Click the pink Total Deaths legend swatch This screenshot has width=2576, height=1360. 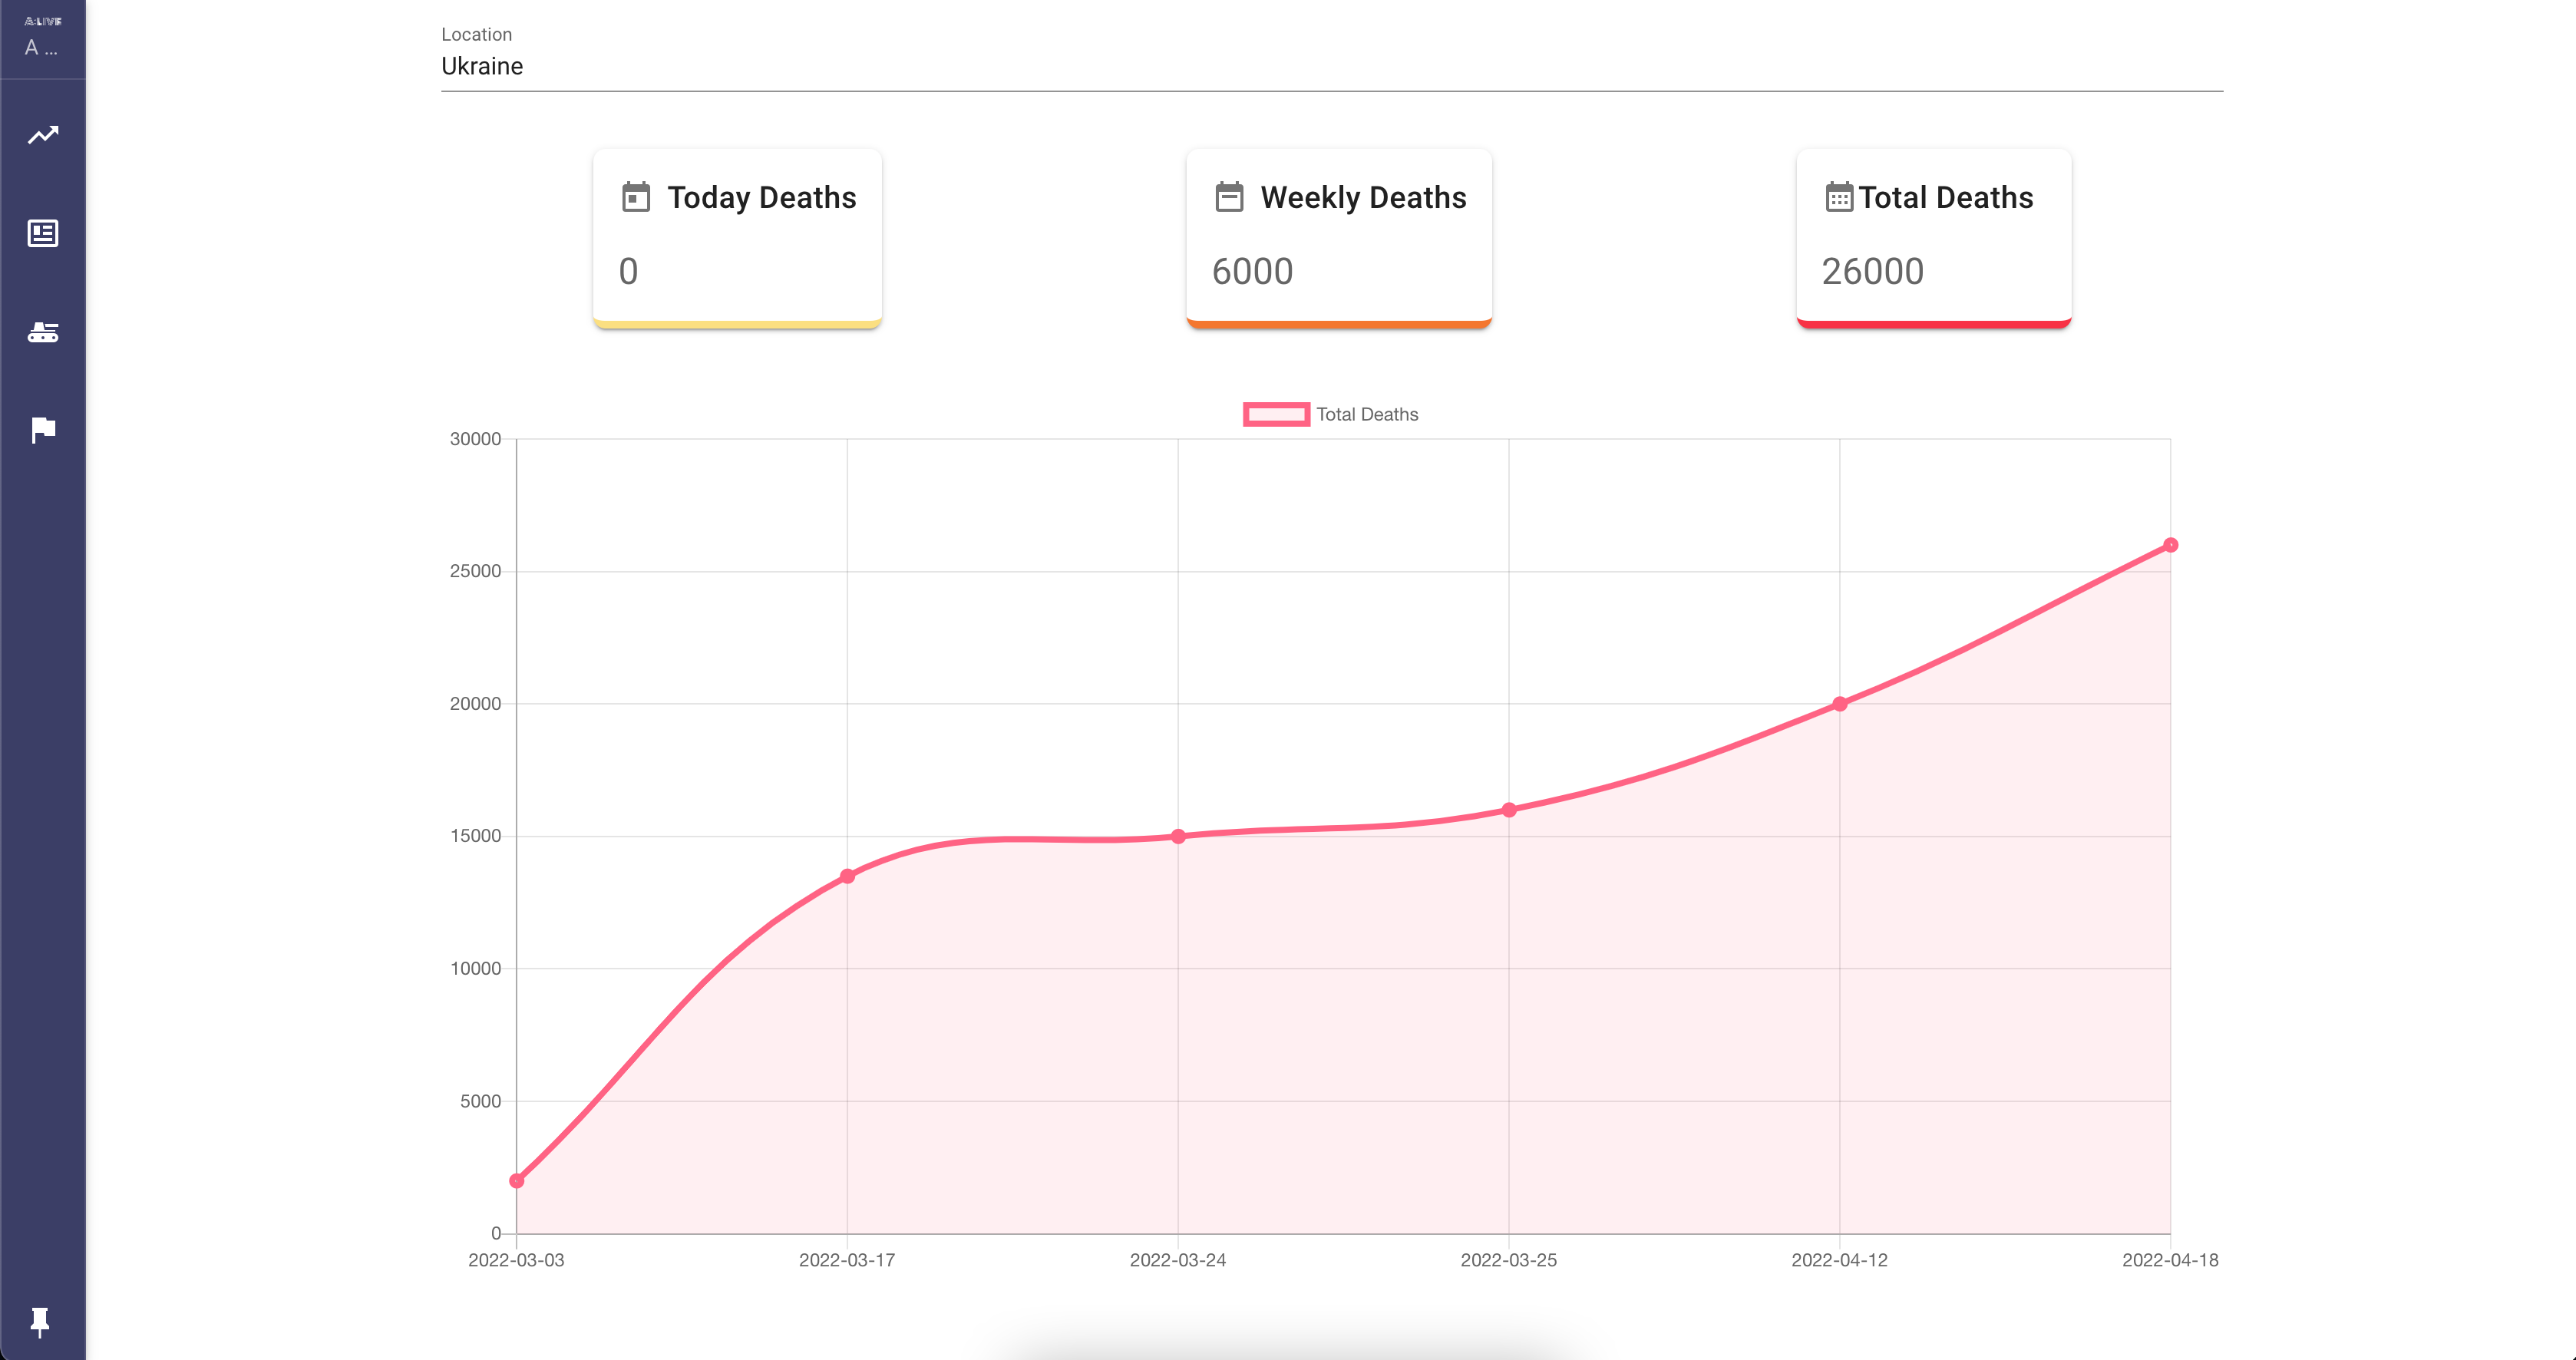(x=1276, y=414)
